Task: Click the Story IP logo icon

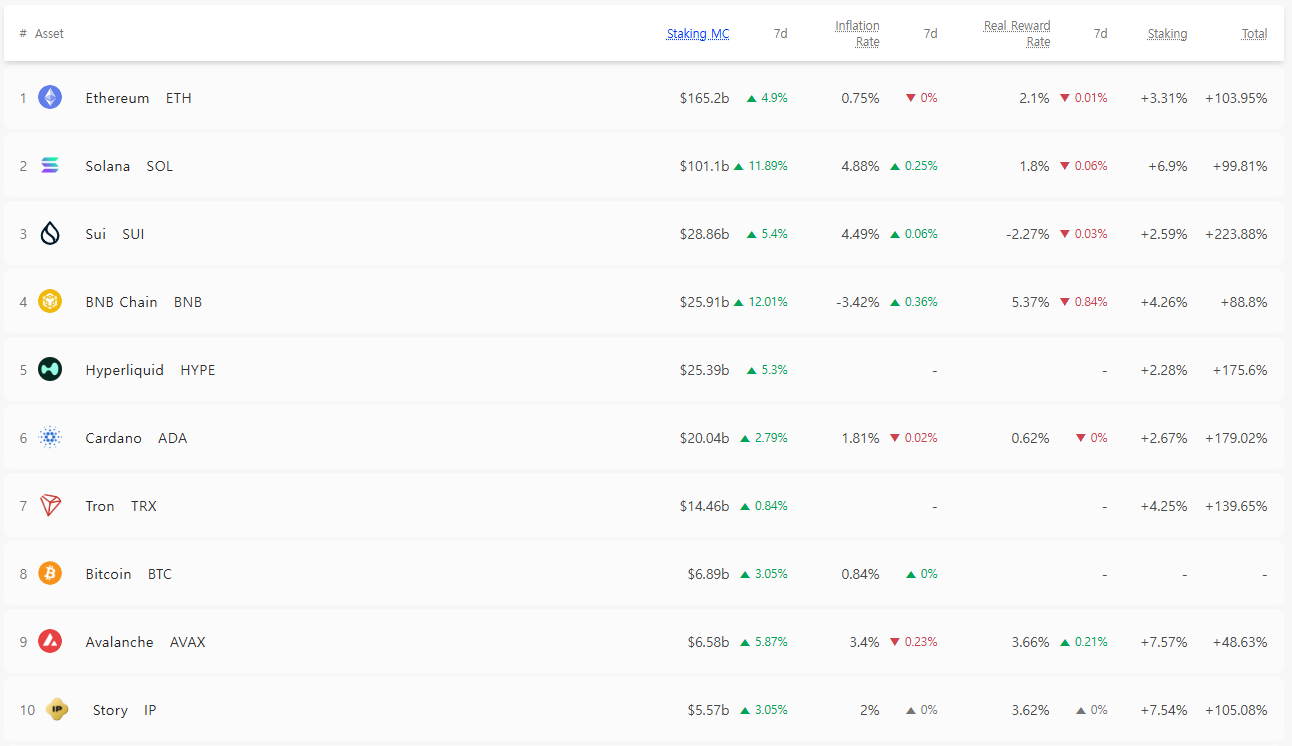Action: point(57,709)
